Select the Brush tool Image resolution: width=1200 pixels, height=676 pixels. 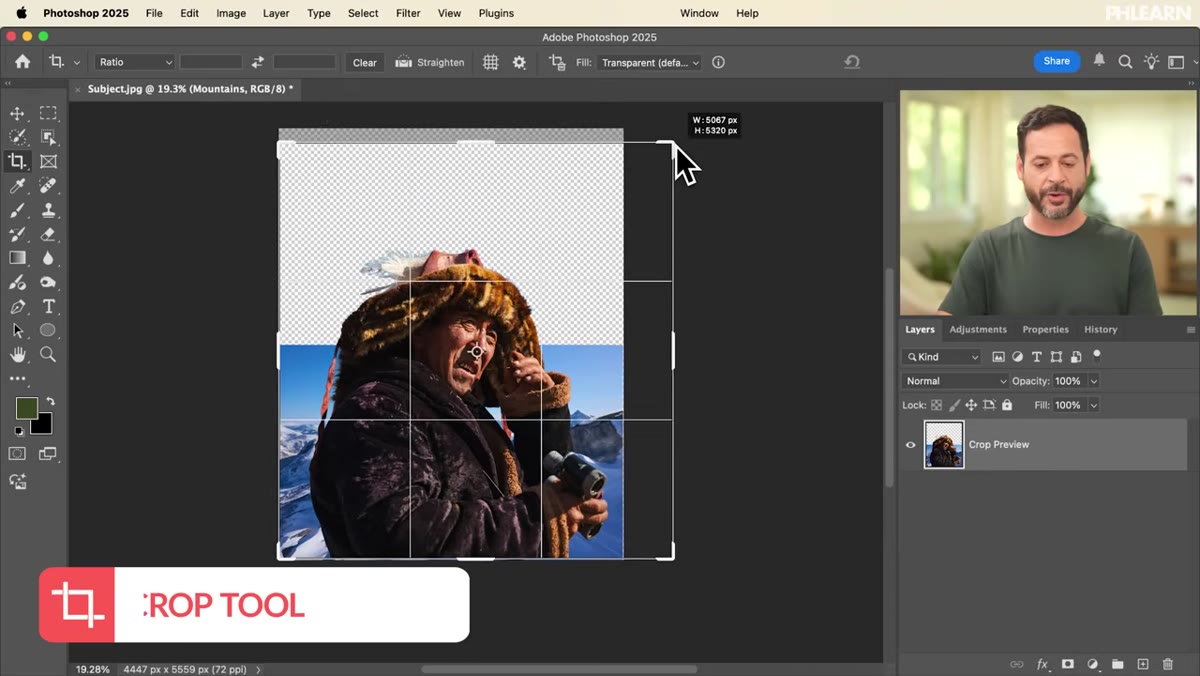17,210
